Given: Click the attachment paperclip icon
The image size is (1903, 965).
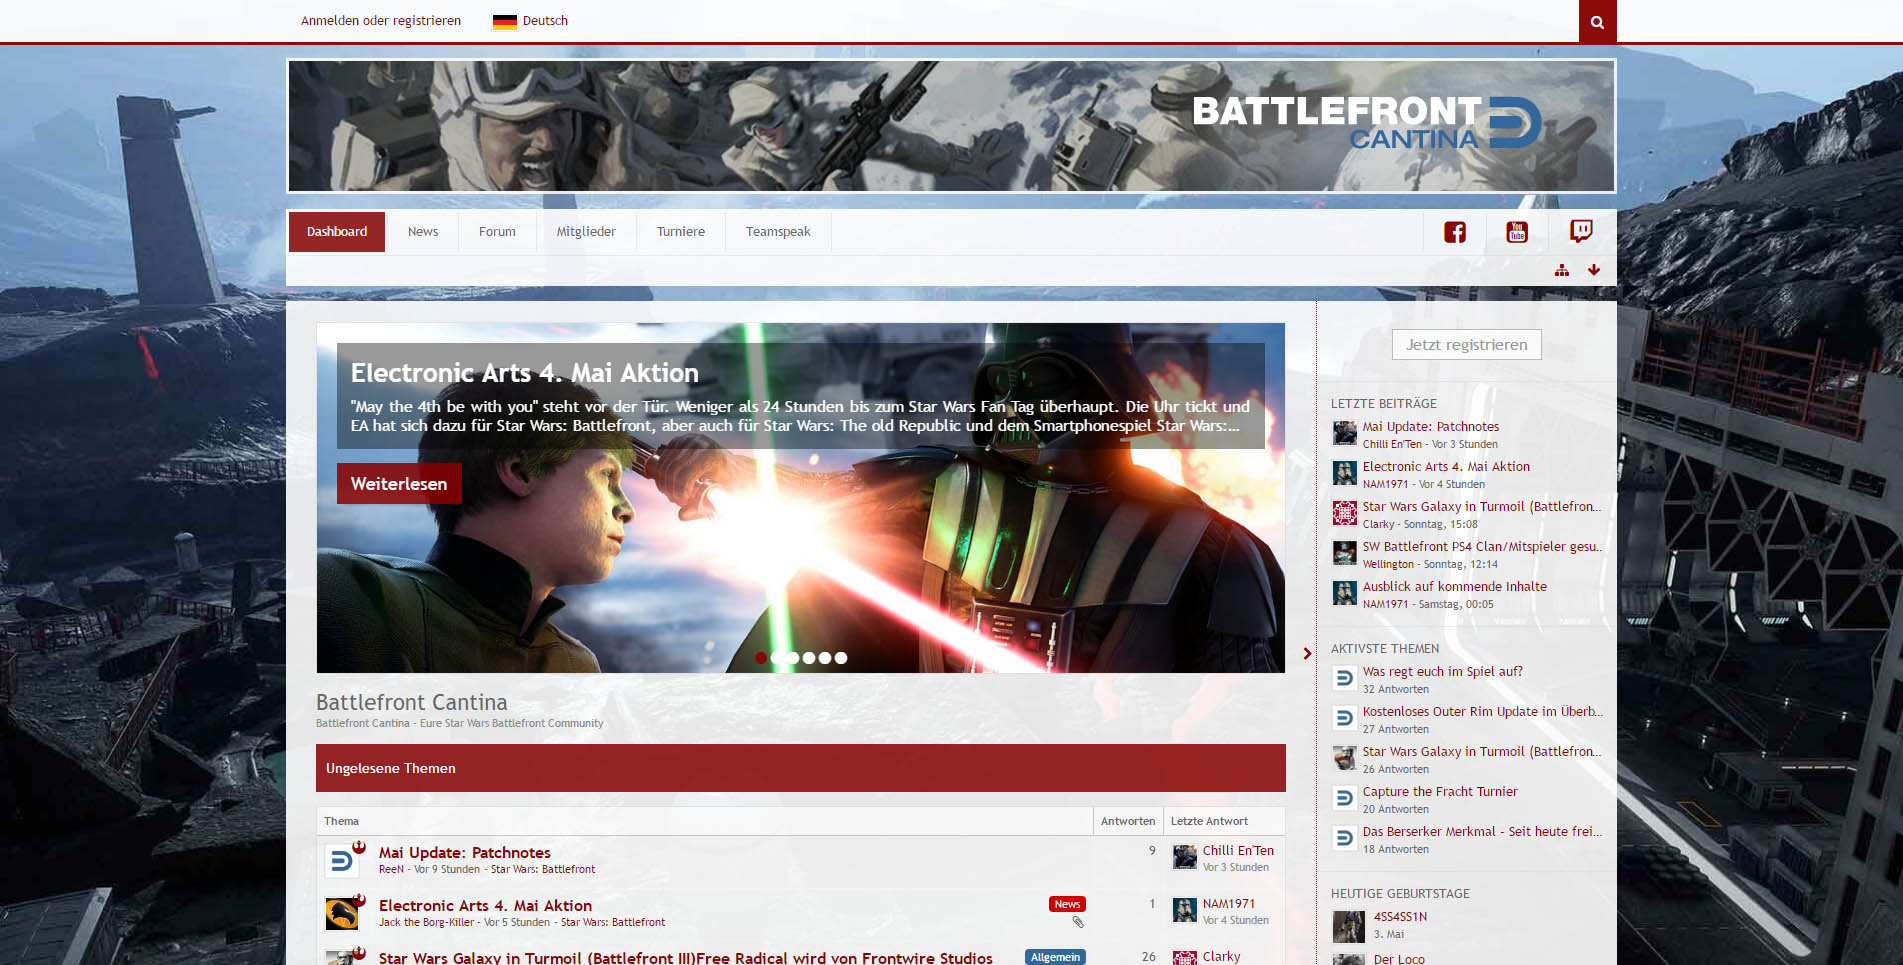Looking at the screenshot, I should (x=1078, y=922).
